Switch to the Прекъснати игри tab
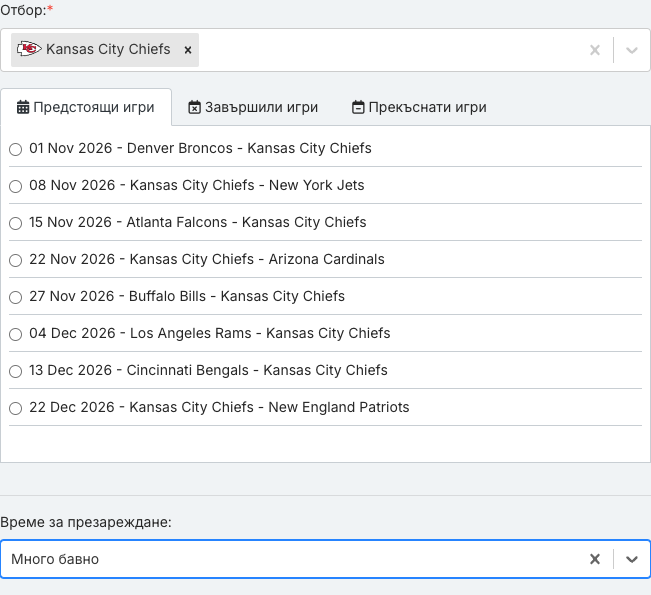Image resolution: width=651 pixels, height=595 pixels. click(419, 107)
